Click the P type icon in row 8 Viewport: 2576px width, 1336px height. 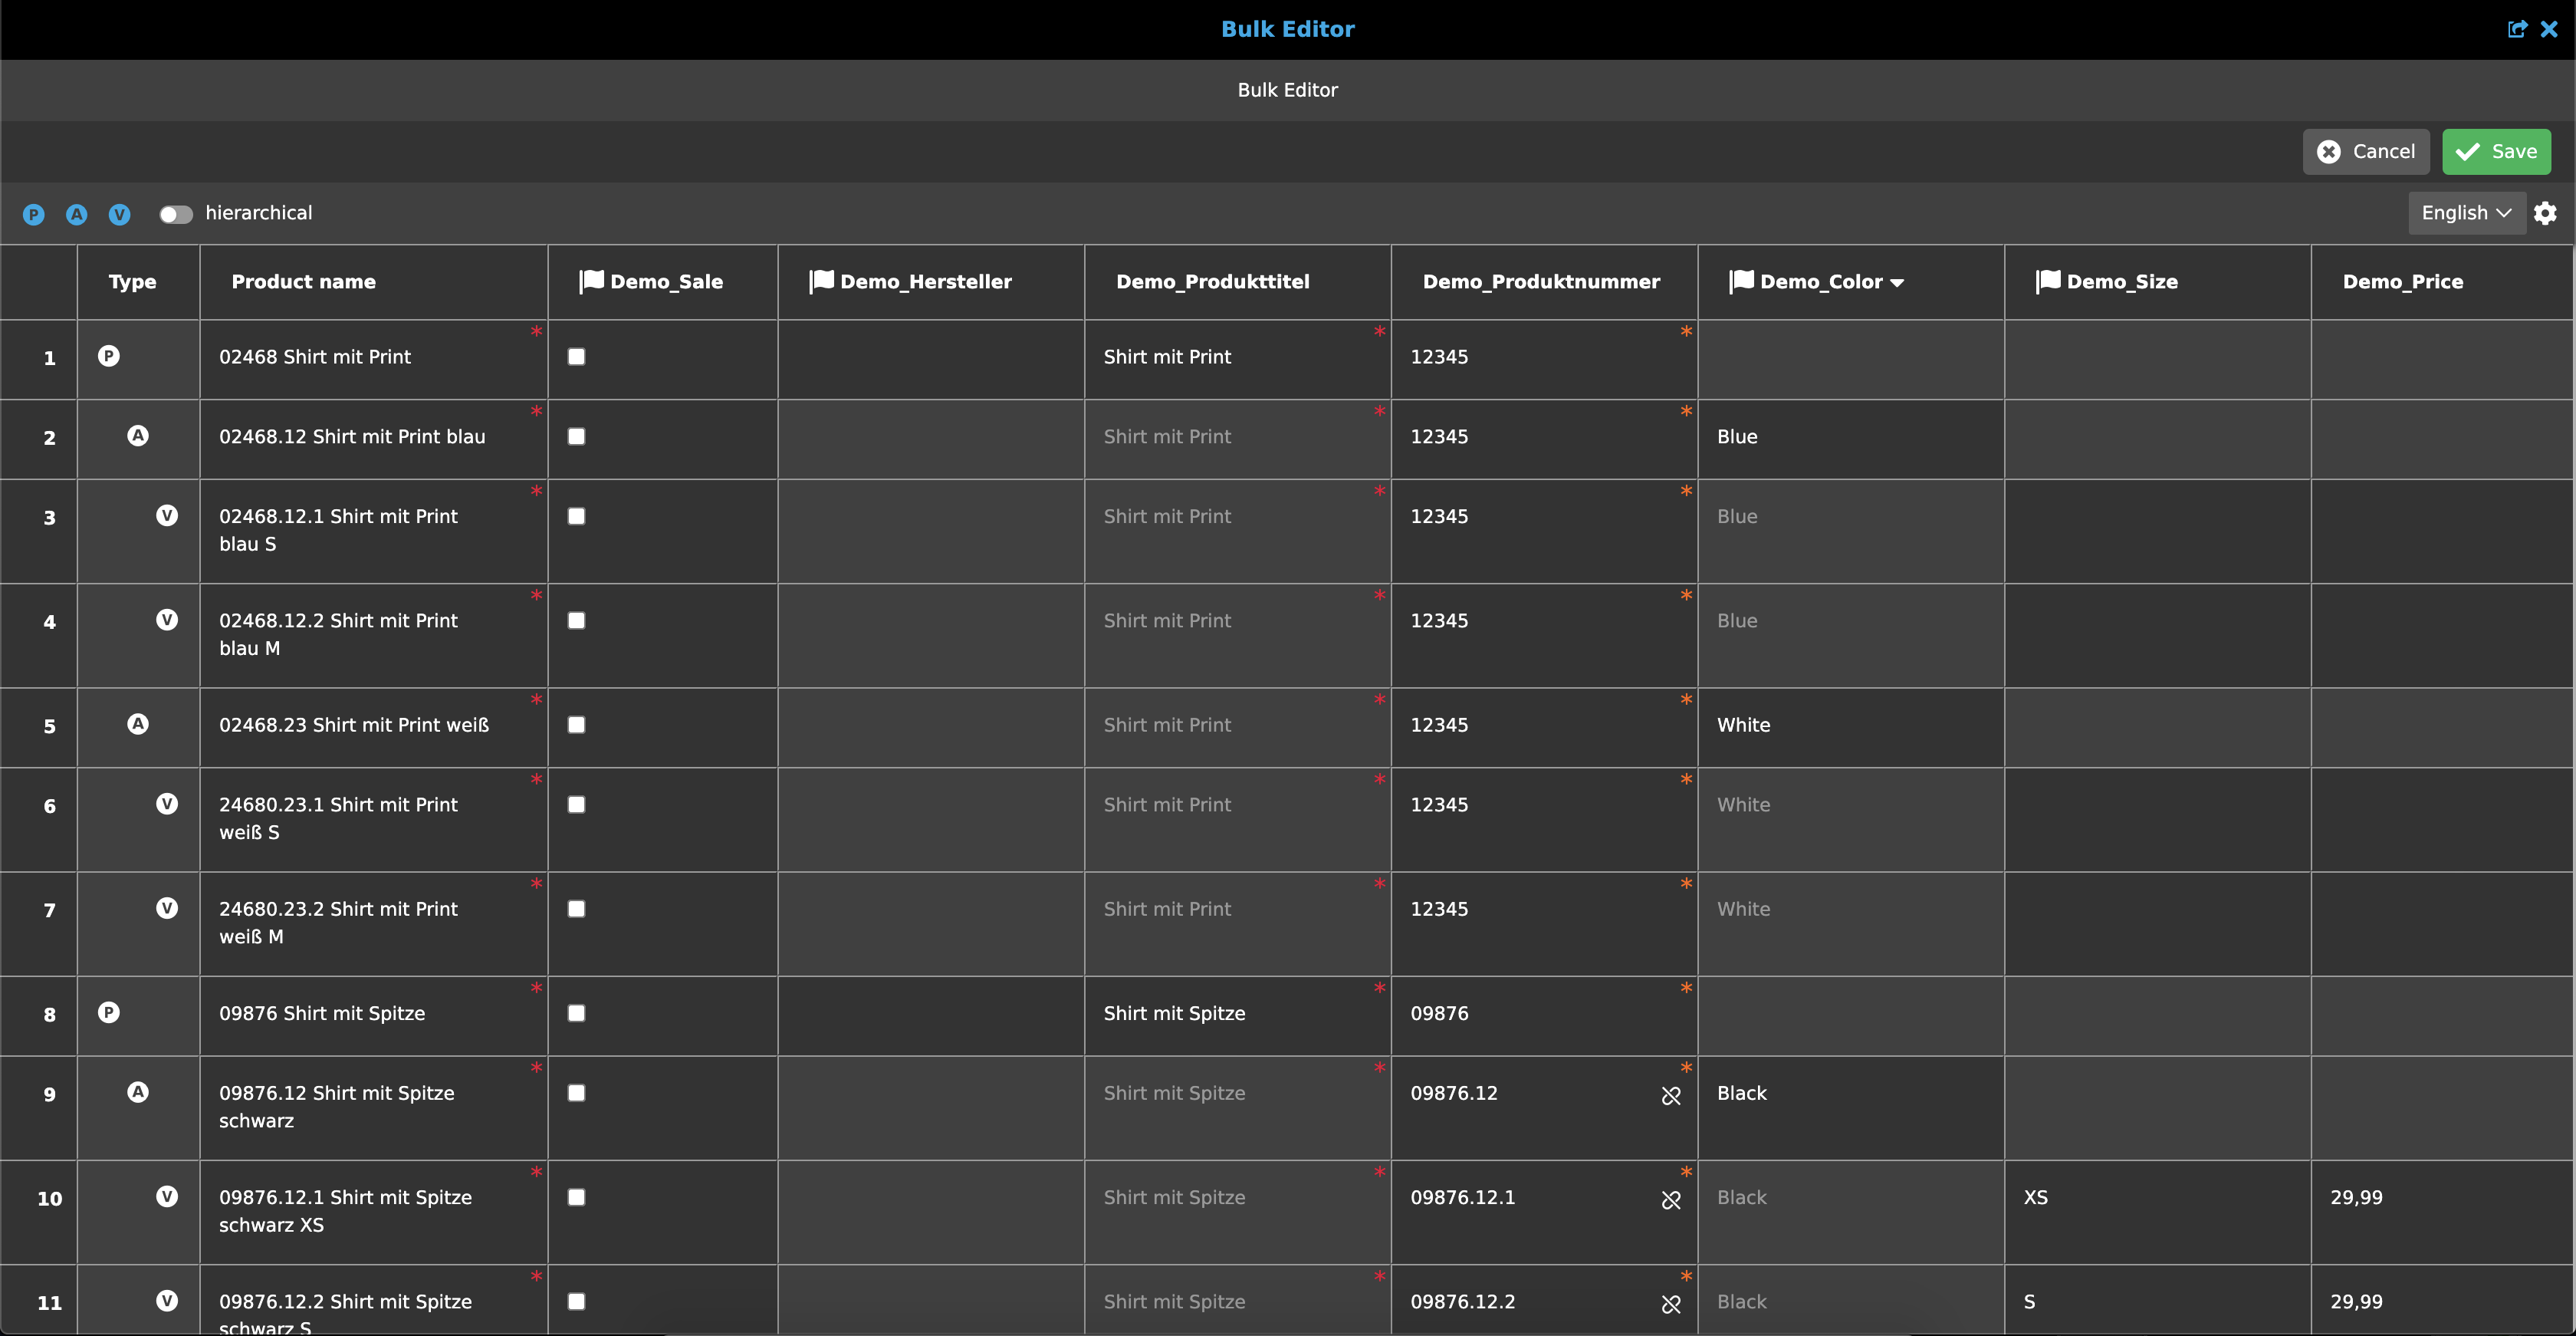(x=109, y=1012)
